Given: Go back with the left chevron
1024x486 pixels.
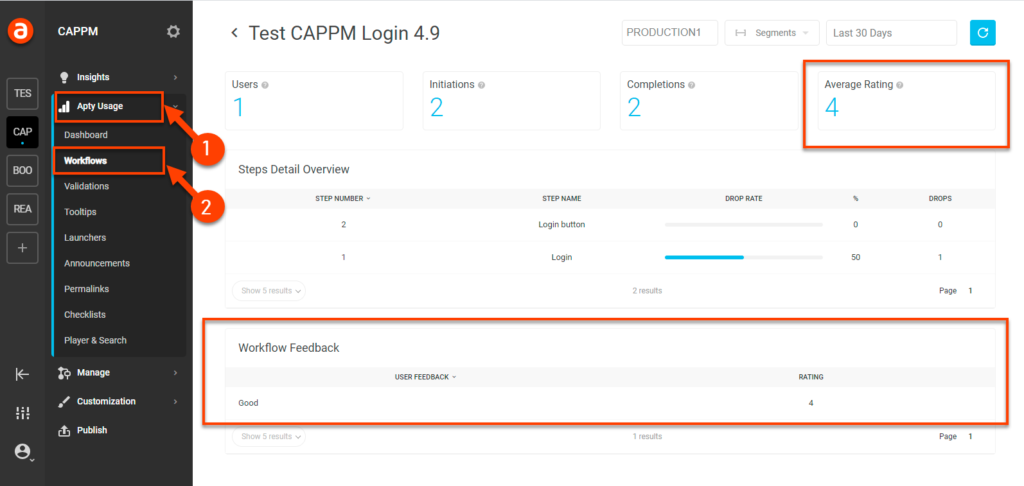Looking at the screenshot, I should (234, 33).
